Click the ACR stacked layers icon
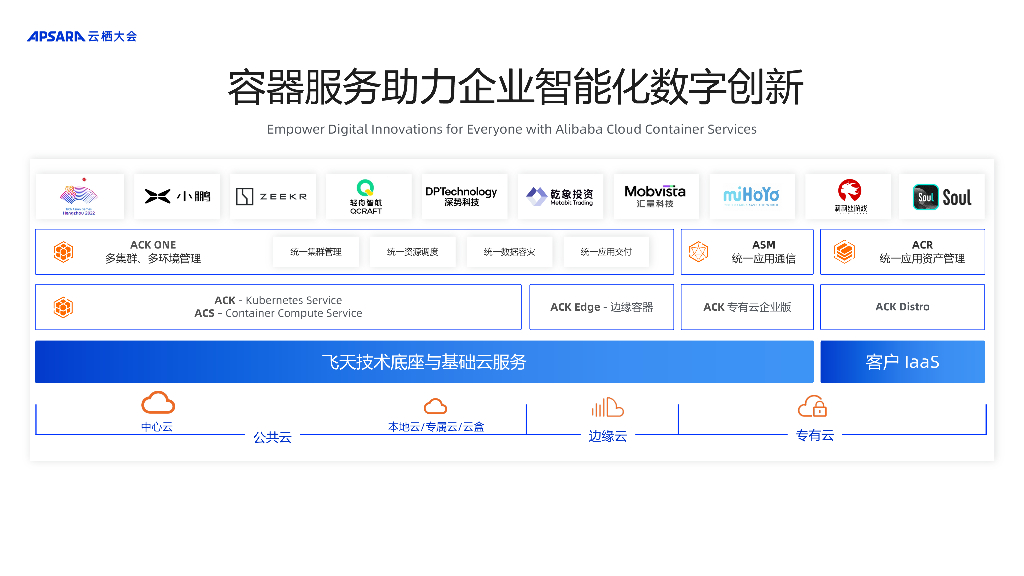Screen dimensions: 1024x576 [x=844, y=251]
